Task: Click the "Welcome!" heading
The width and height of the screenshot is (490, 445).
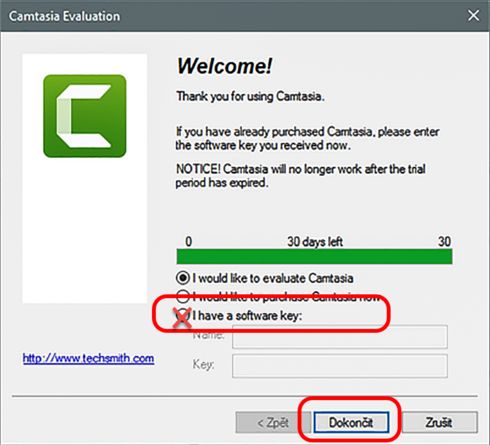Action: 224,66
